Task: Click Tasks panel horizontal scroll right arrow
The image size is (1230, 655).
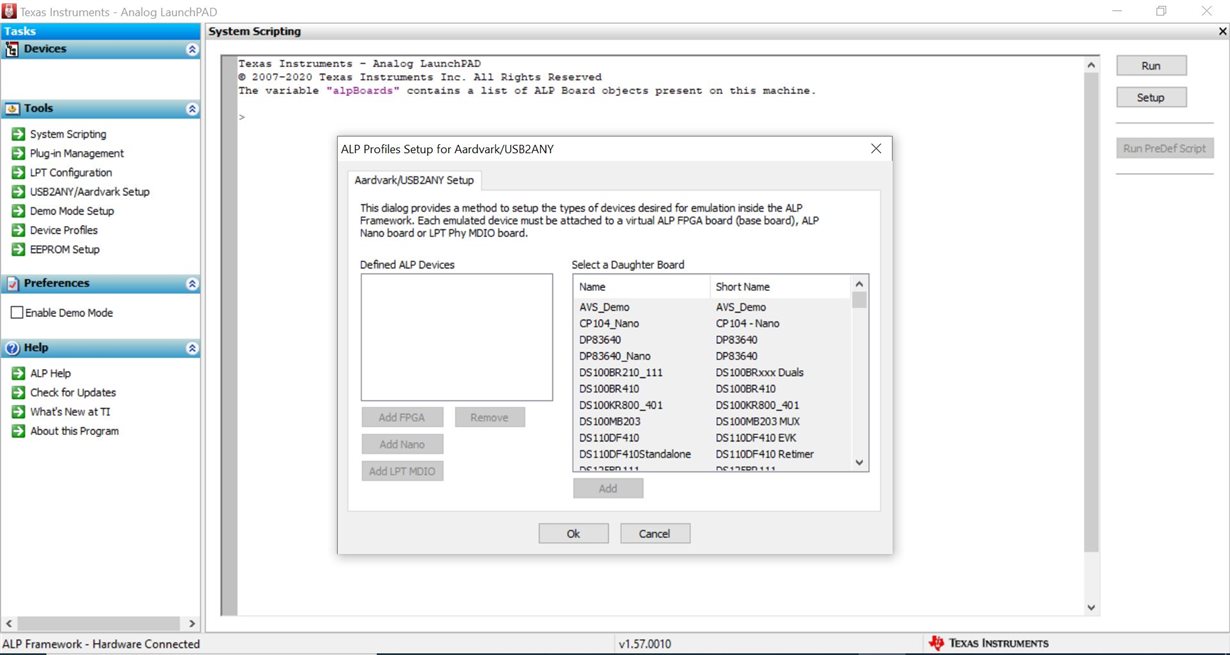Action: pyautogui.click(x=193, y=624)
